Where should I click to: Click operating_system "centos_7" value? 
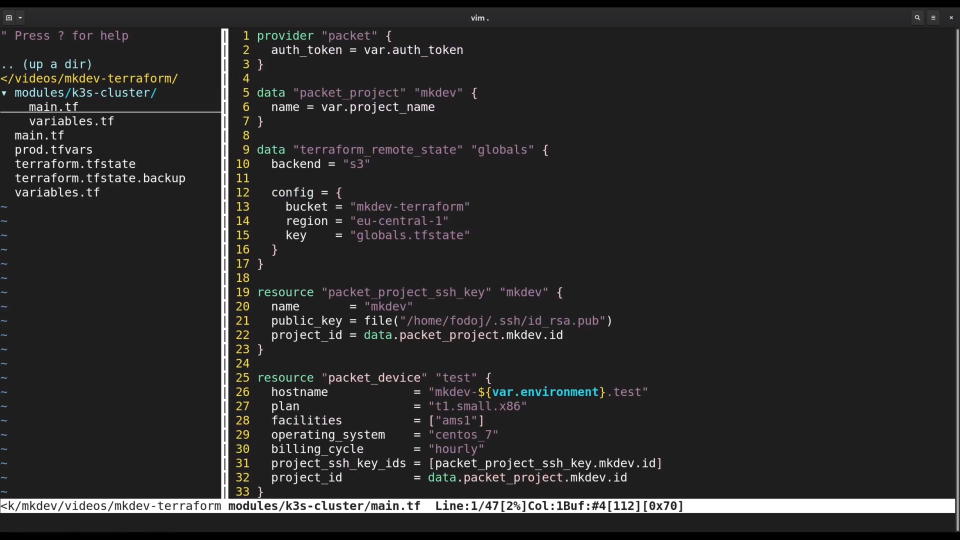463,435
